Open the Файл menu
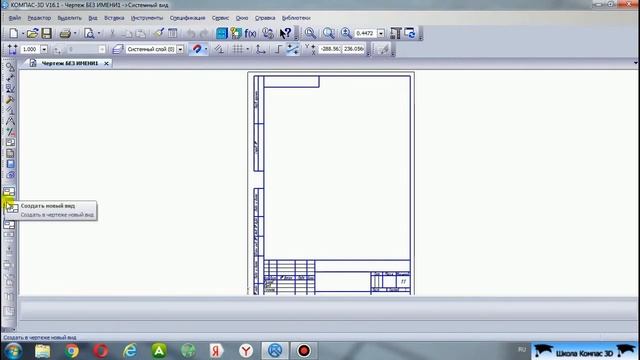This screenshot has width=640, height=360. tap(15, 18)
